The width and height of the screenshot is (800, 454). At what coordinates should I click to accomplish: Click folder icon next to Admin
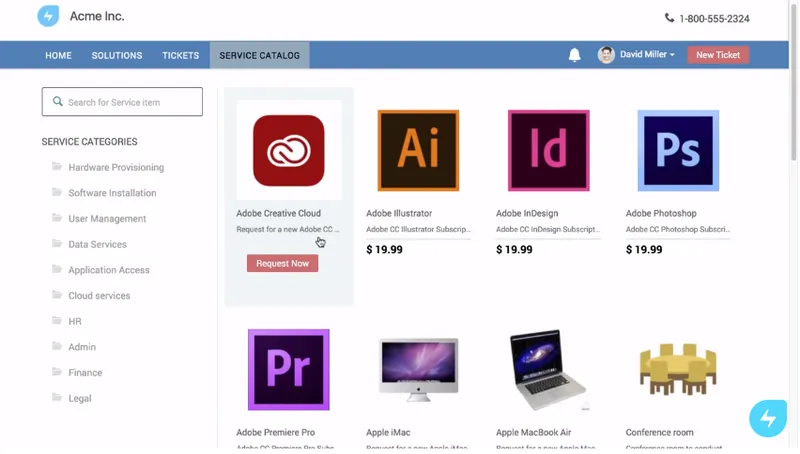pyautogui.click(x=57, y=346)
